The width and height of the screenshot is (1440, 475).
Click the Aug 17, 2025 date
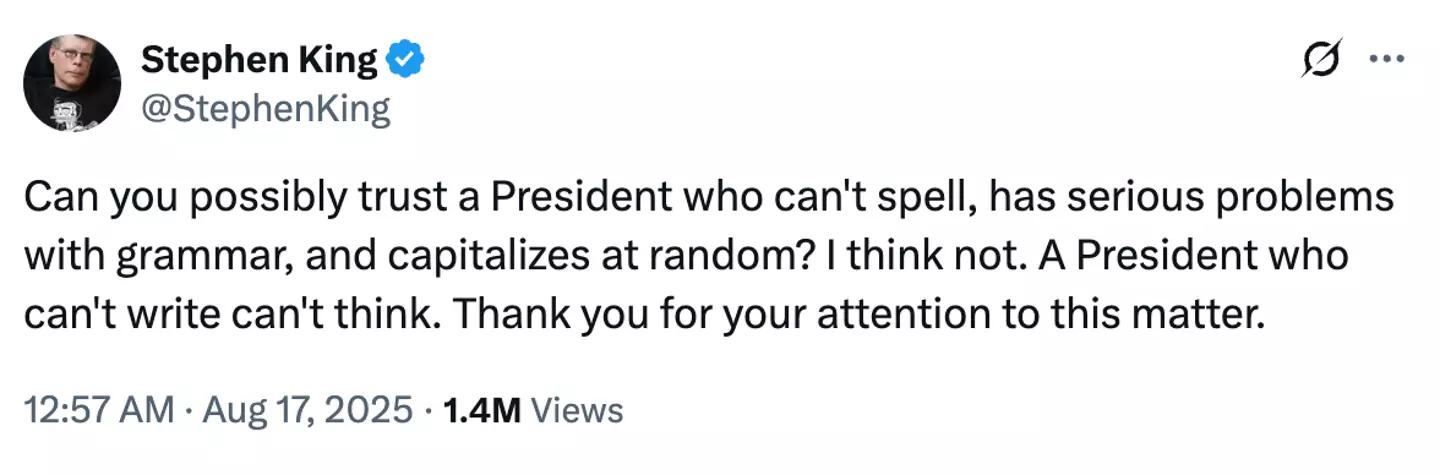307,410
